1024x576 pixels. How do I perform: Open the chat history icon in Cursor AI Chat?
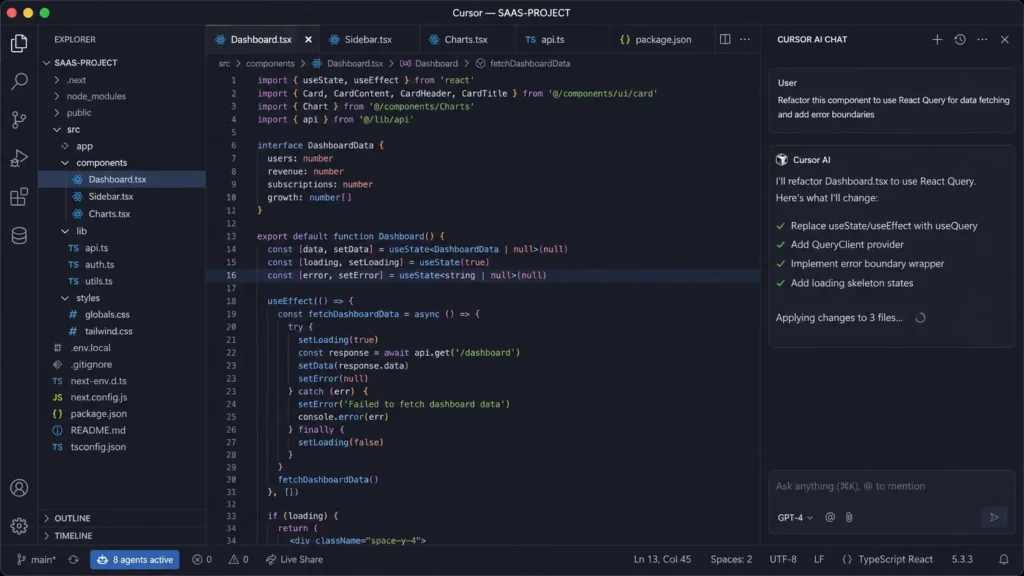[x=958, y=40]
